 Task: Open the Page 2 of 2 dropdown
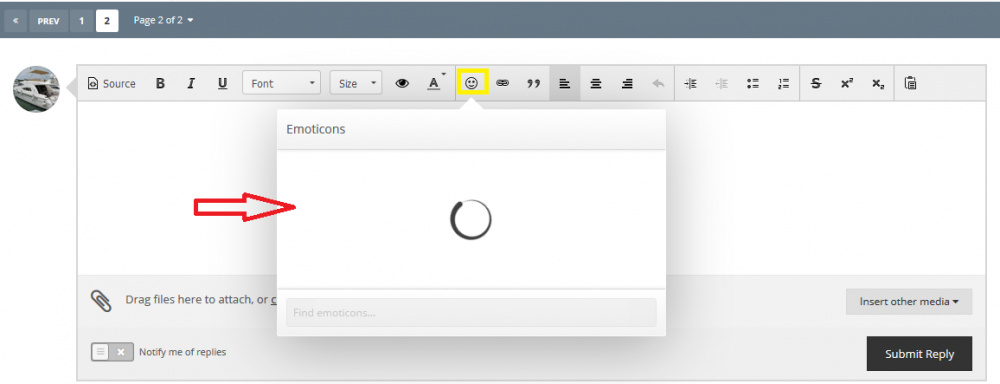pyautogui.click(x=163, y=20)
